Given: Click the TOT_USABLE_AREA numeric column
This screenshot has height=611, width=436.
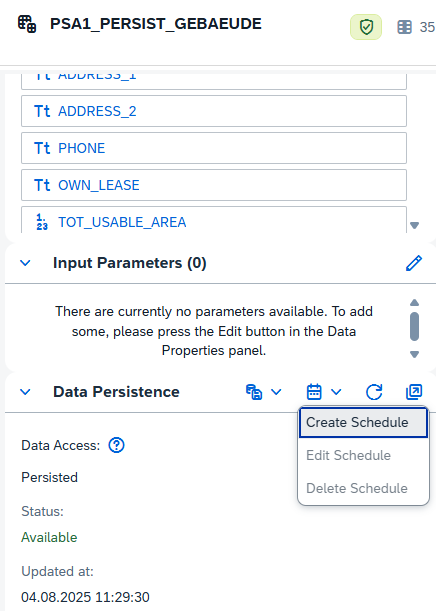Looking at the screenshot, I should tap(214, 220).
